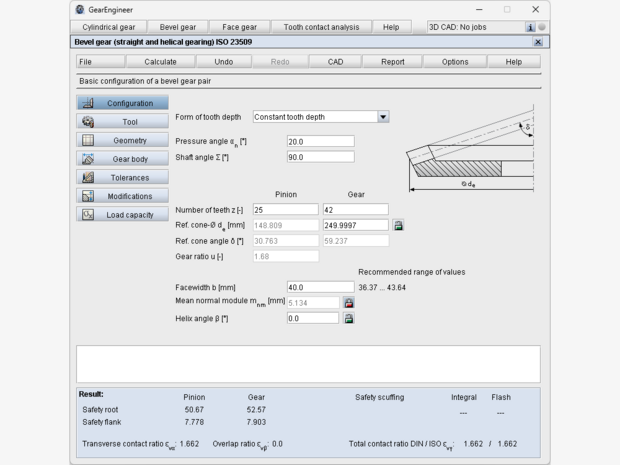
Task: Open the Options menu
Action: [455, 61]
